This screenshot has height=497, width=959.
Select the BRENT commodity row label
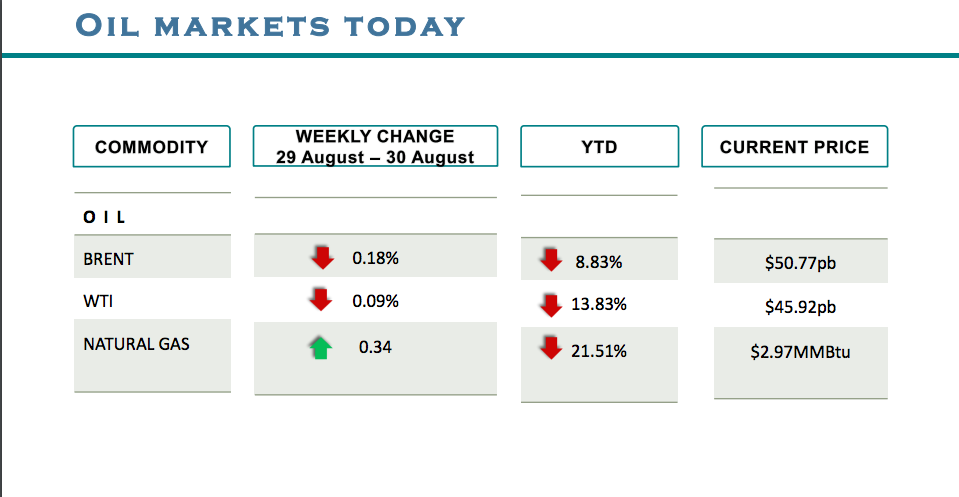tap(109, 259)
